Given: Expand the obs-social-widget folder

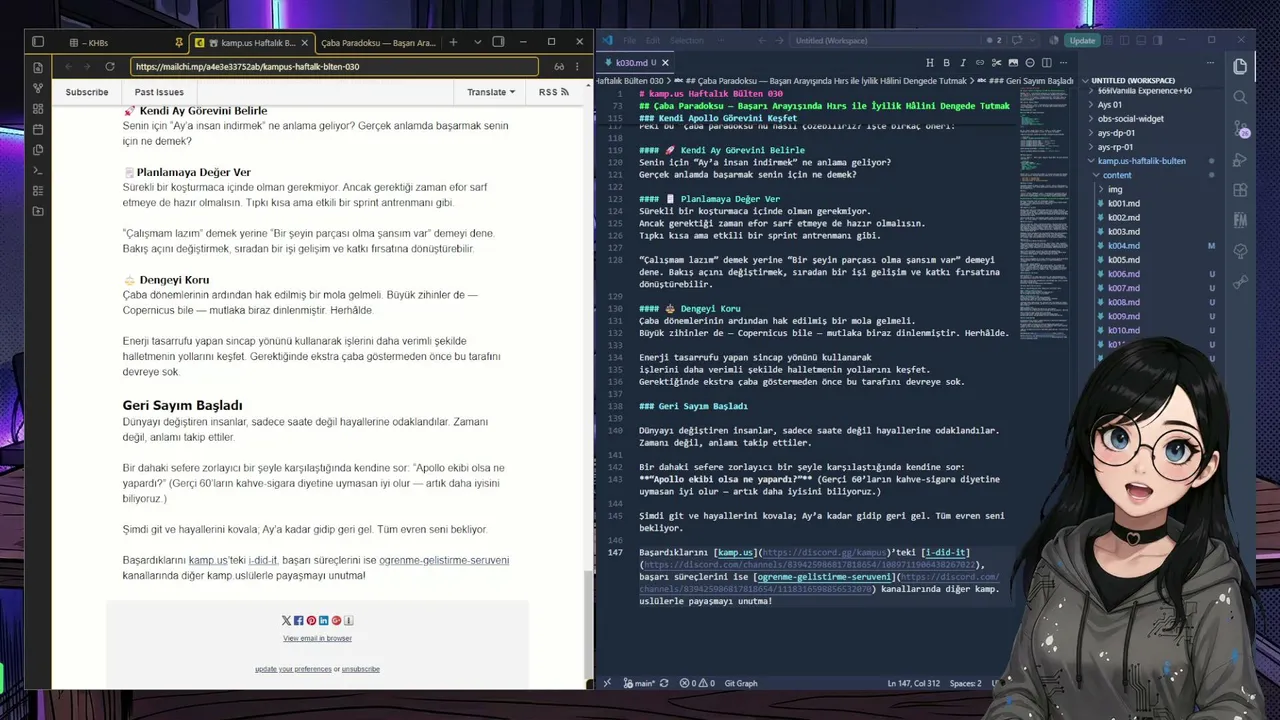Looking at the screenshot, I should click(x=1131, y=118).
